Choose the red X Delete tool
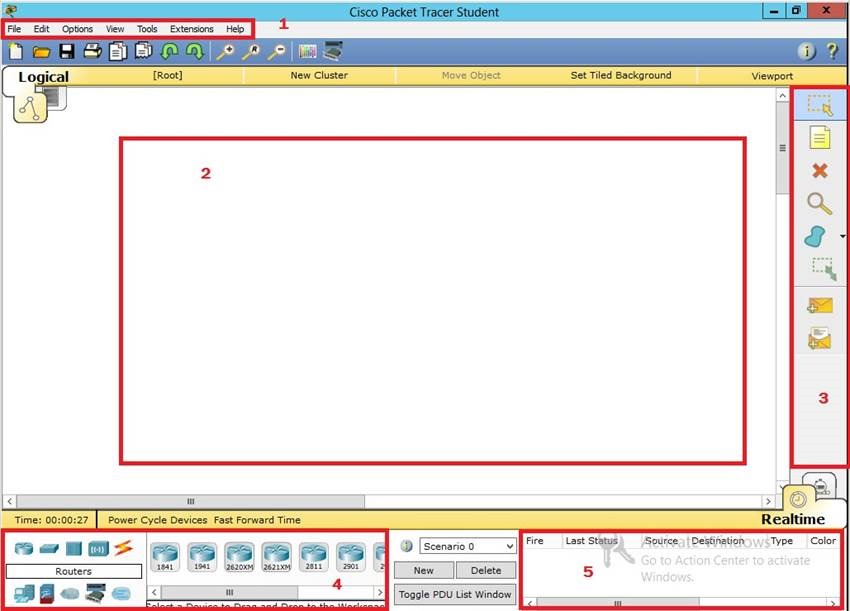Image resolution: width=850 pixels, height=611 pixels. point(820,171)
